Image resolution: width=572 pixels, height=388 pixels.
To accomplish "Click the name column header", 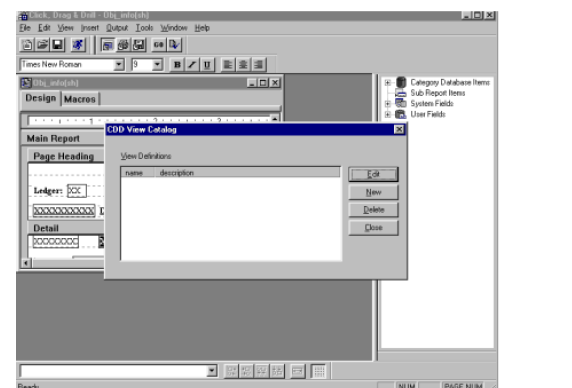I will tap(137, 173).
